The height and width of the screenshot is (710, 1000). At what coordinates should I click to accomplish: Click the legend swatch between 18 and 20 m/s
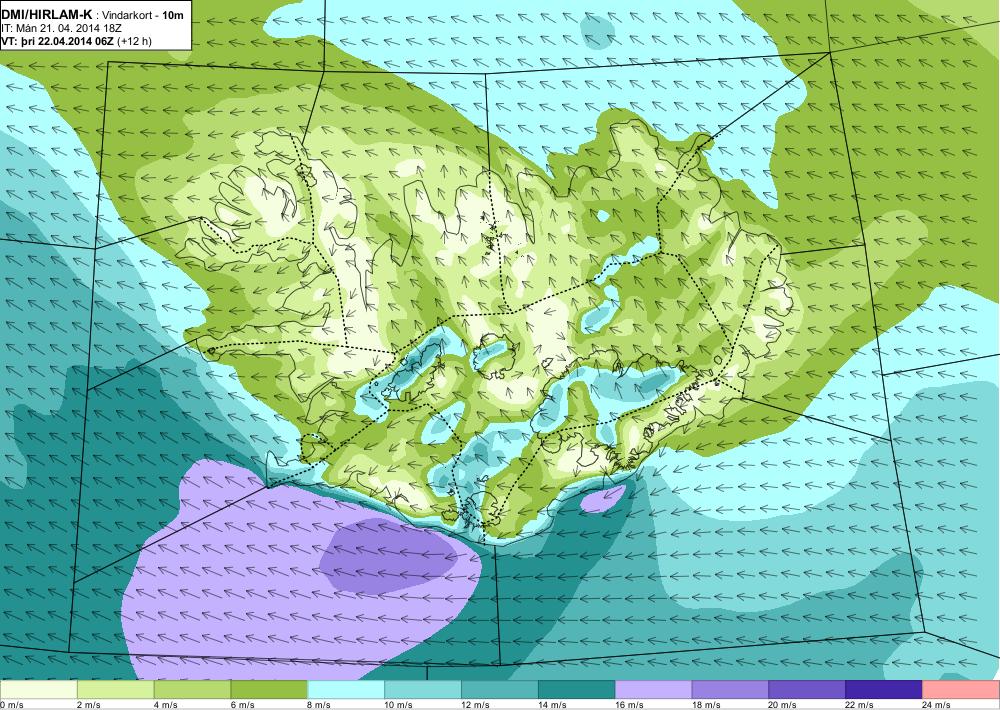tap(730, 690)
